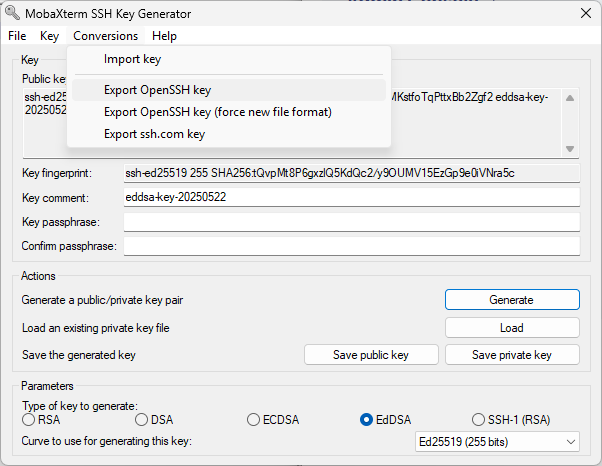602x466 pixels.
Task: Choose Export OpenSSH key (force new file format)
Action: click(229, 112)
